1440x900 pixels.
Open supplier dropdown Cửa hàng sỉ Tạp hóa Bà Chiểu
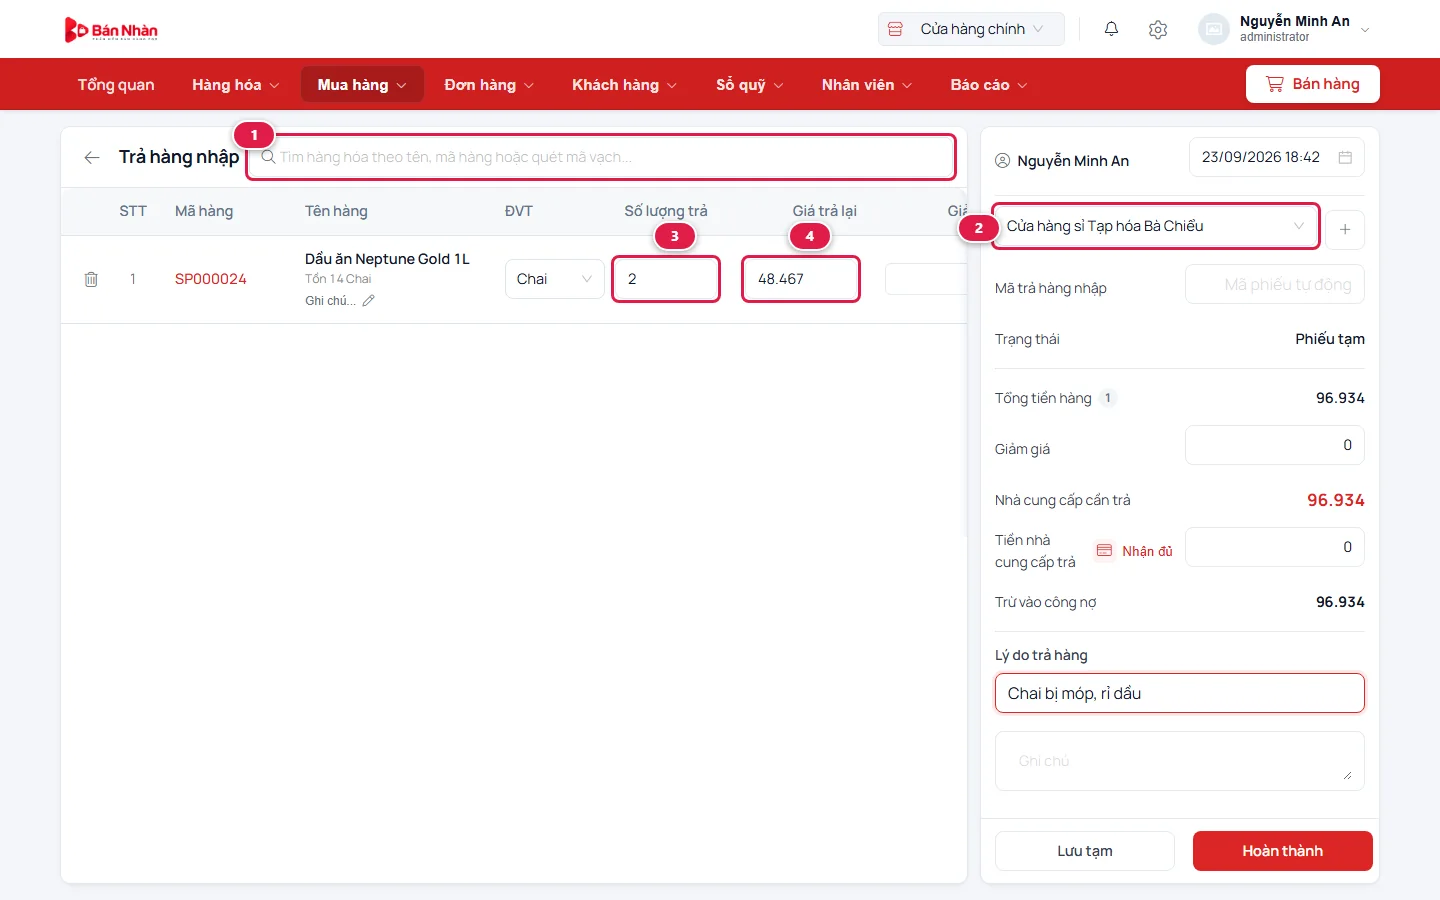pyautogui.click(x=1155, y=226)
